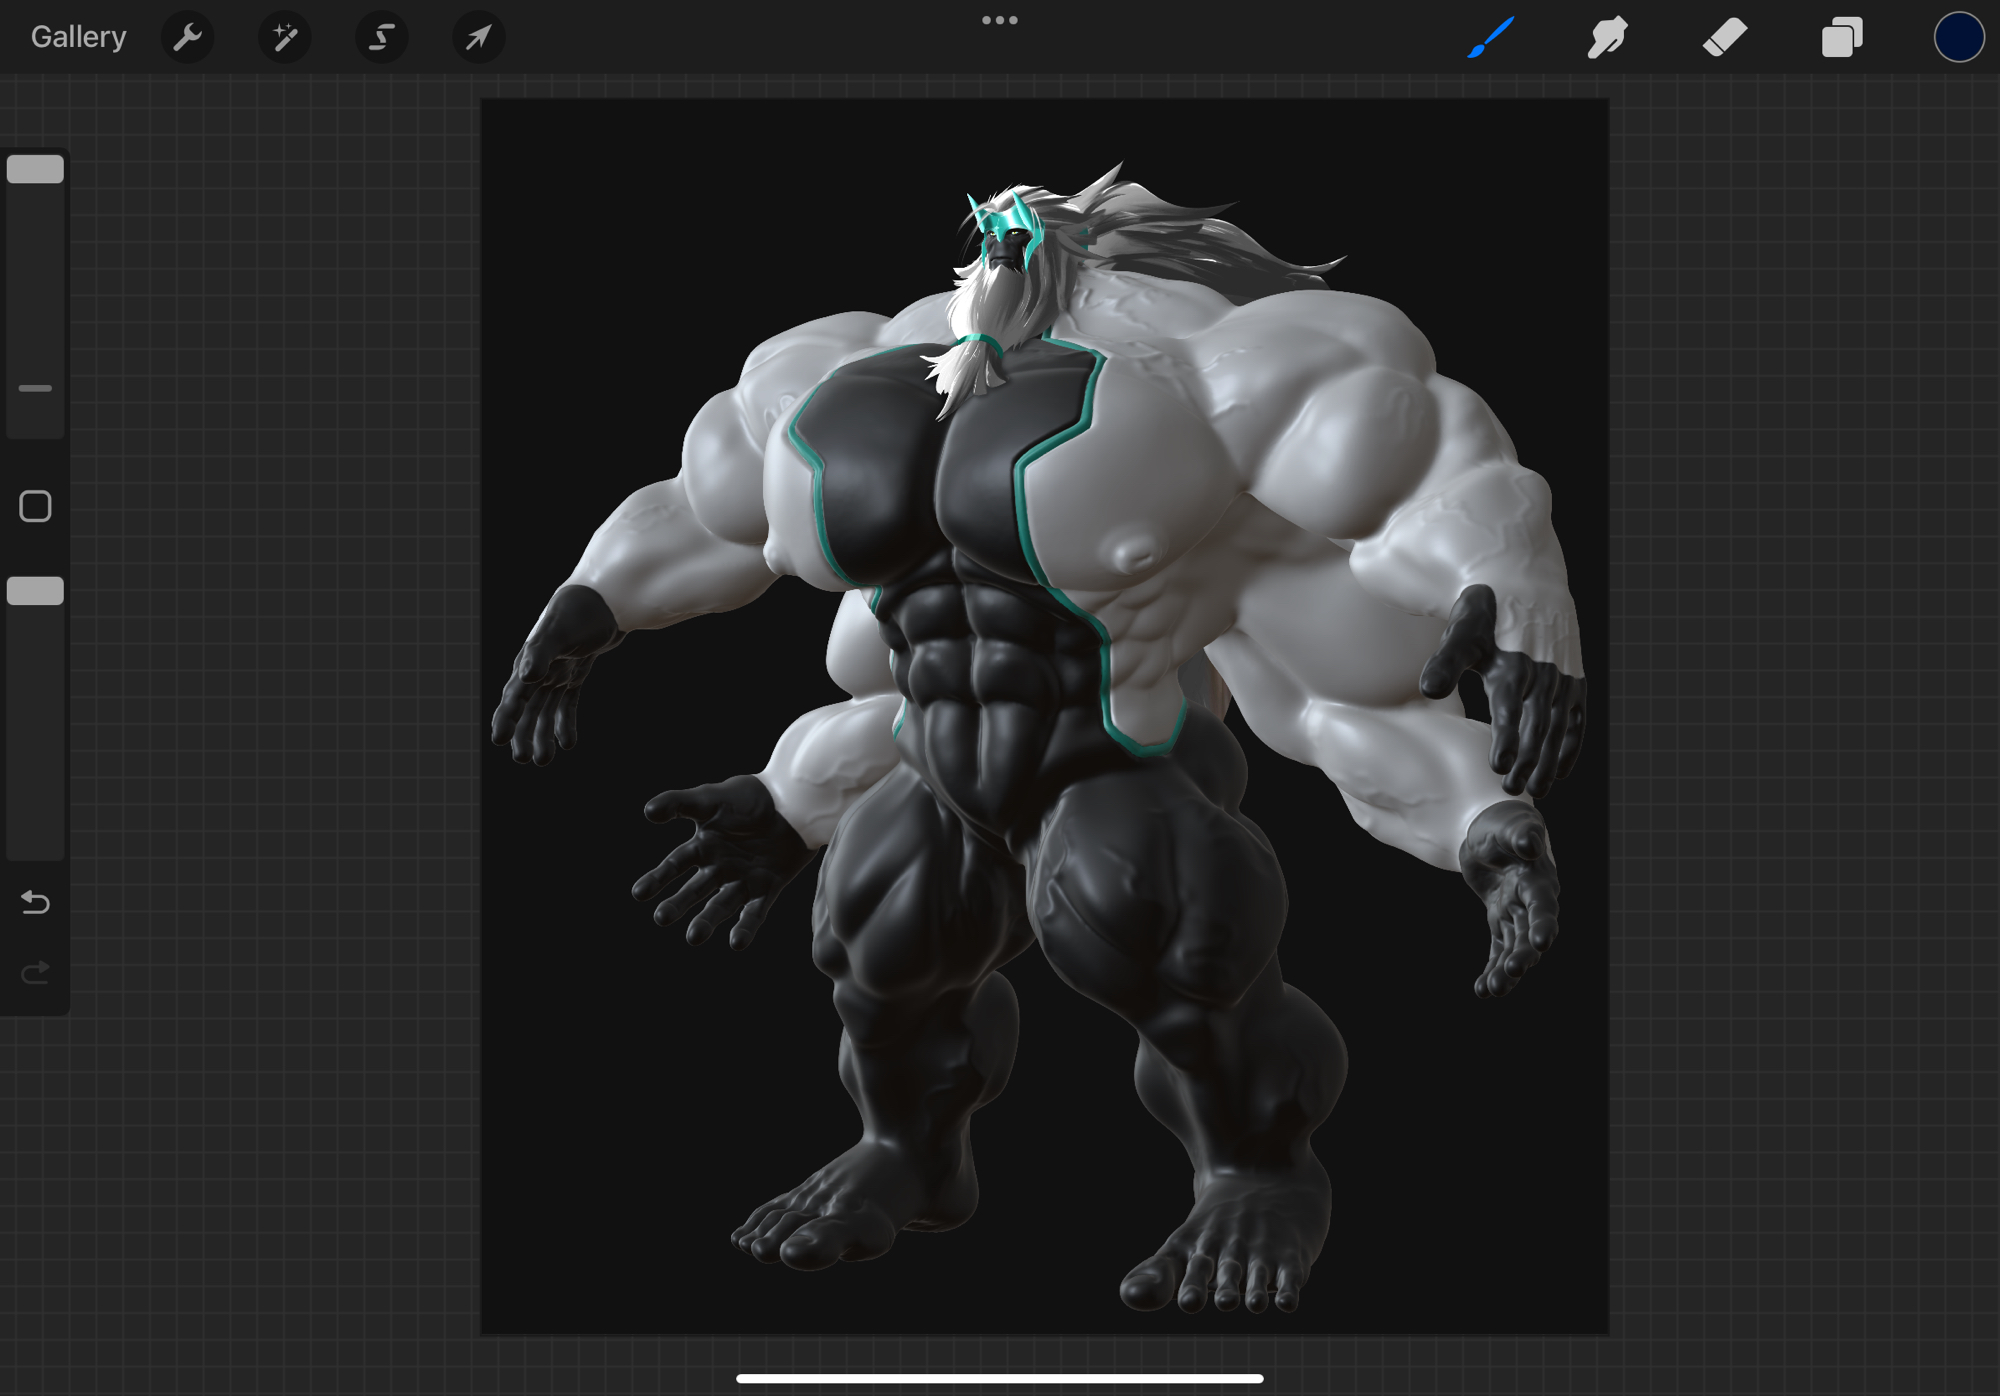
Task: Open the Adjustments magic wand menu
Action: tap(284, 37)
